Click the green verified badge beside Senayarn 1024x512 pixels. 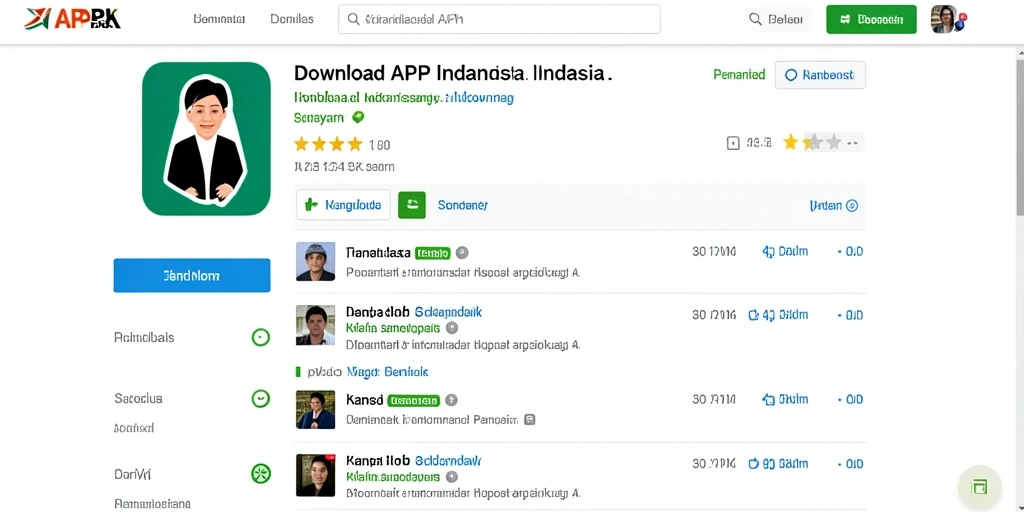(x=357, y=118)
